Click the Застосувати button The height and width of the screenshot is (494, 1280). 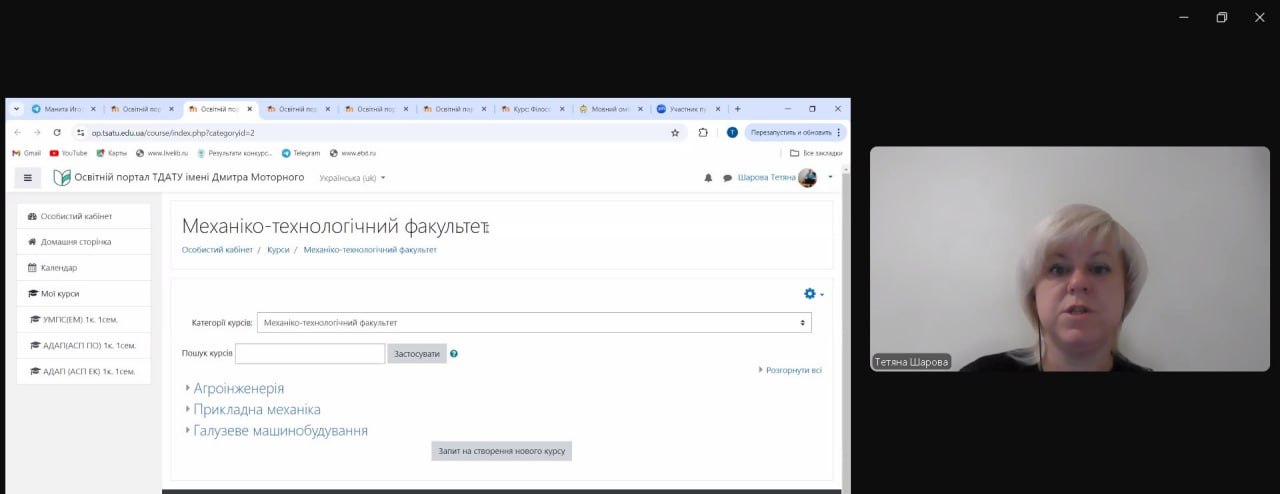pyautogui.click(x=417, y=353)
